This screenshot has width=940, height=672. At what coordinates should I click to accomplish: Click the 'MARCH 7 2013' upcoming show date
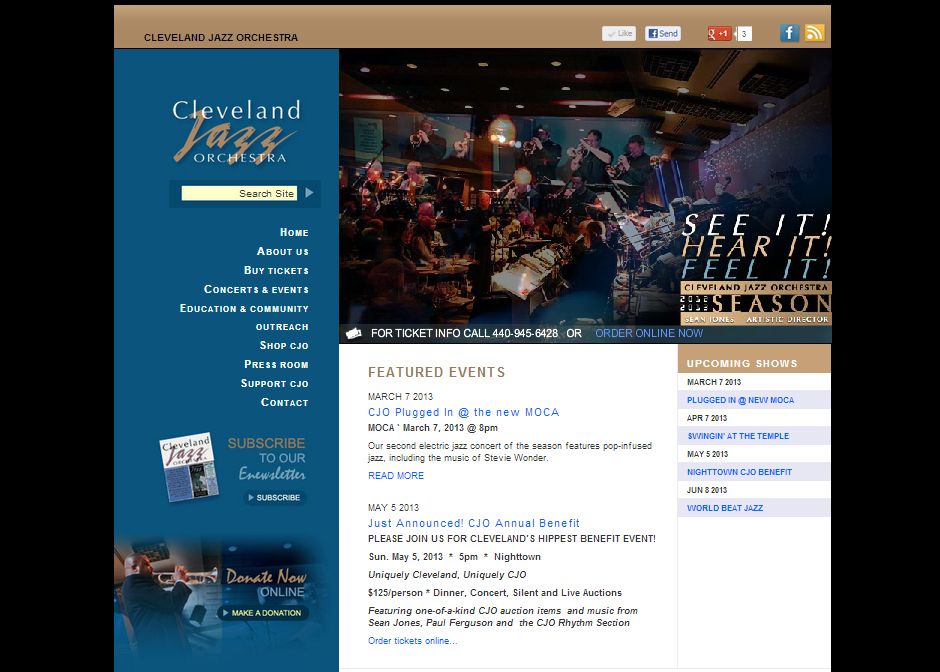[714, 382]
